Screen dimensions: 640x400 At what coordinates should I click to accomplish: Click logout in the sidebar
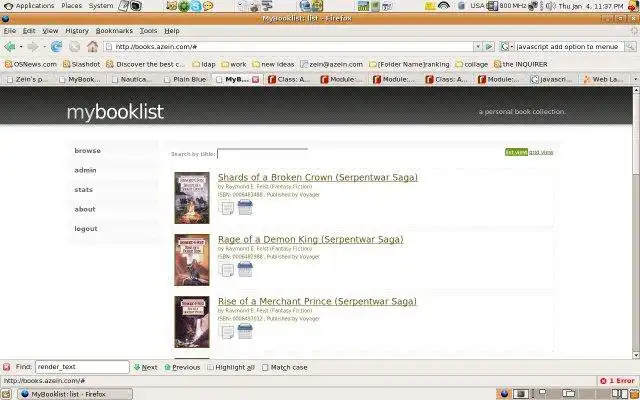(x=86, y=229)
